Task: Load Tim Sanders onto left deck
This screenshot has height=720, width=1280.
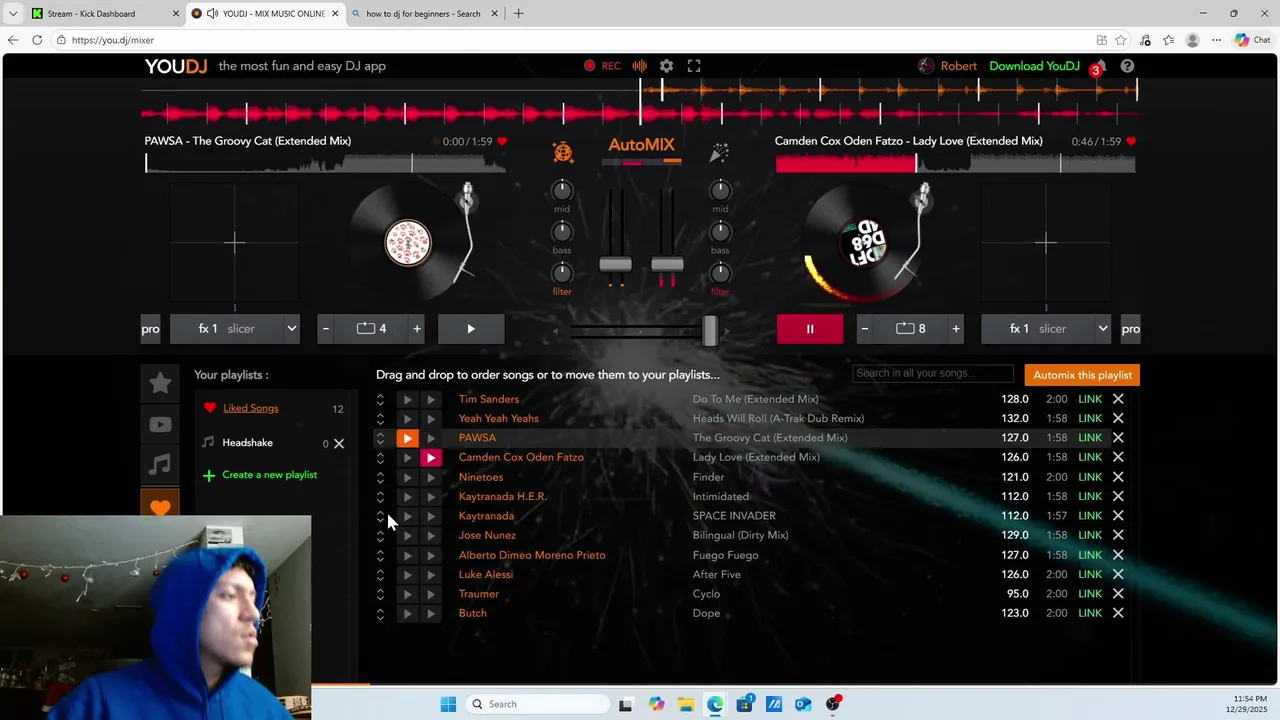Action: tap(407, 399)
